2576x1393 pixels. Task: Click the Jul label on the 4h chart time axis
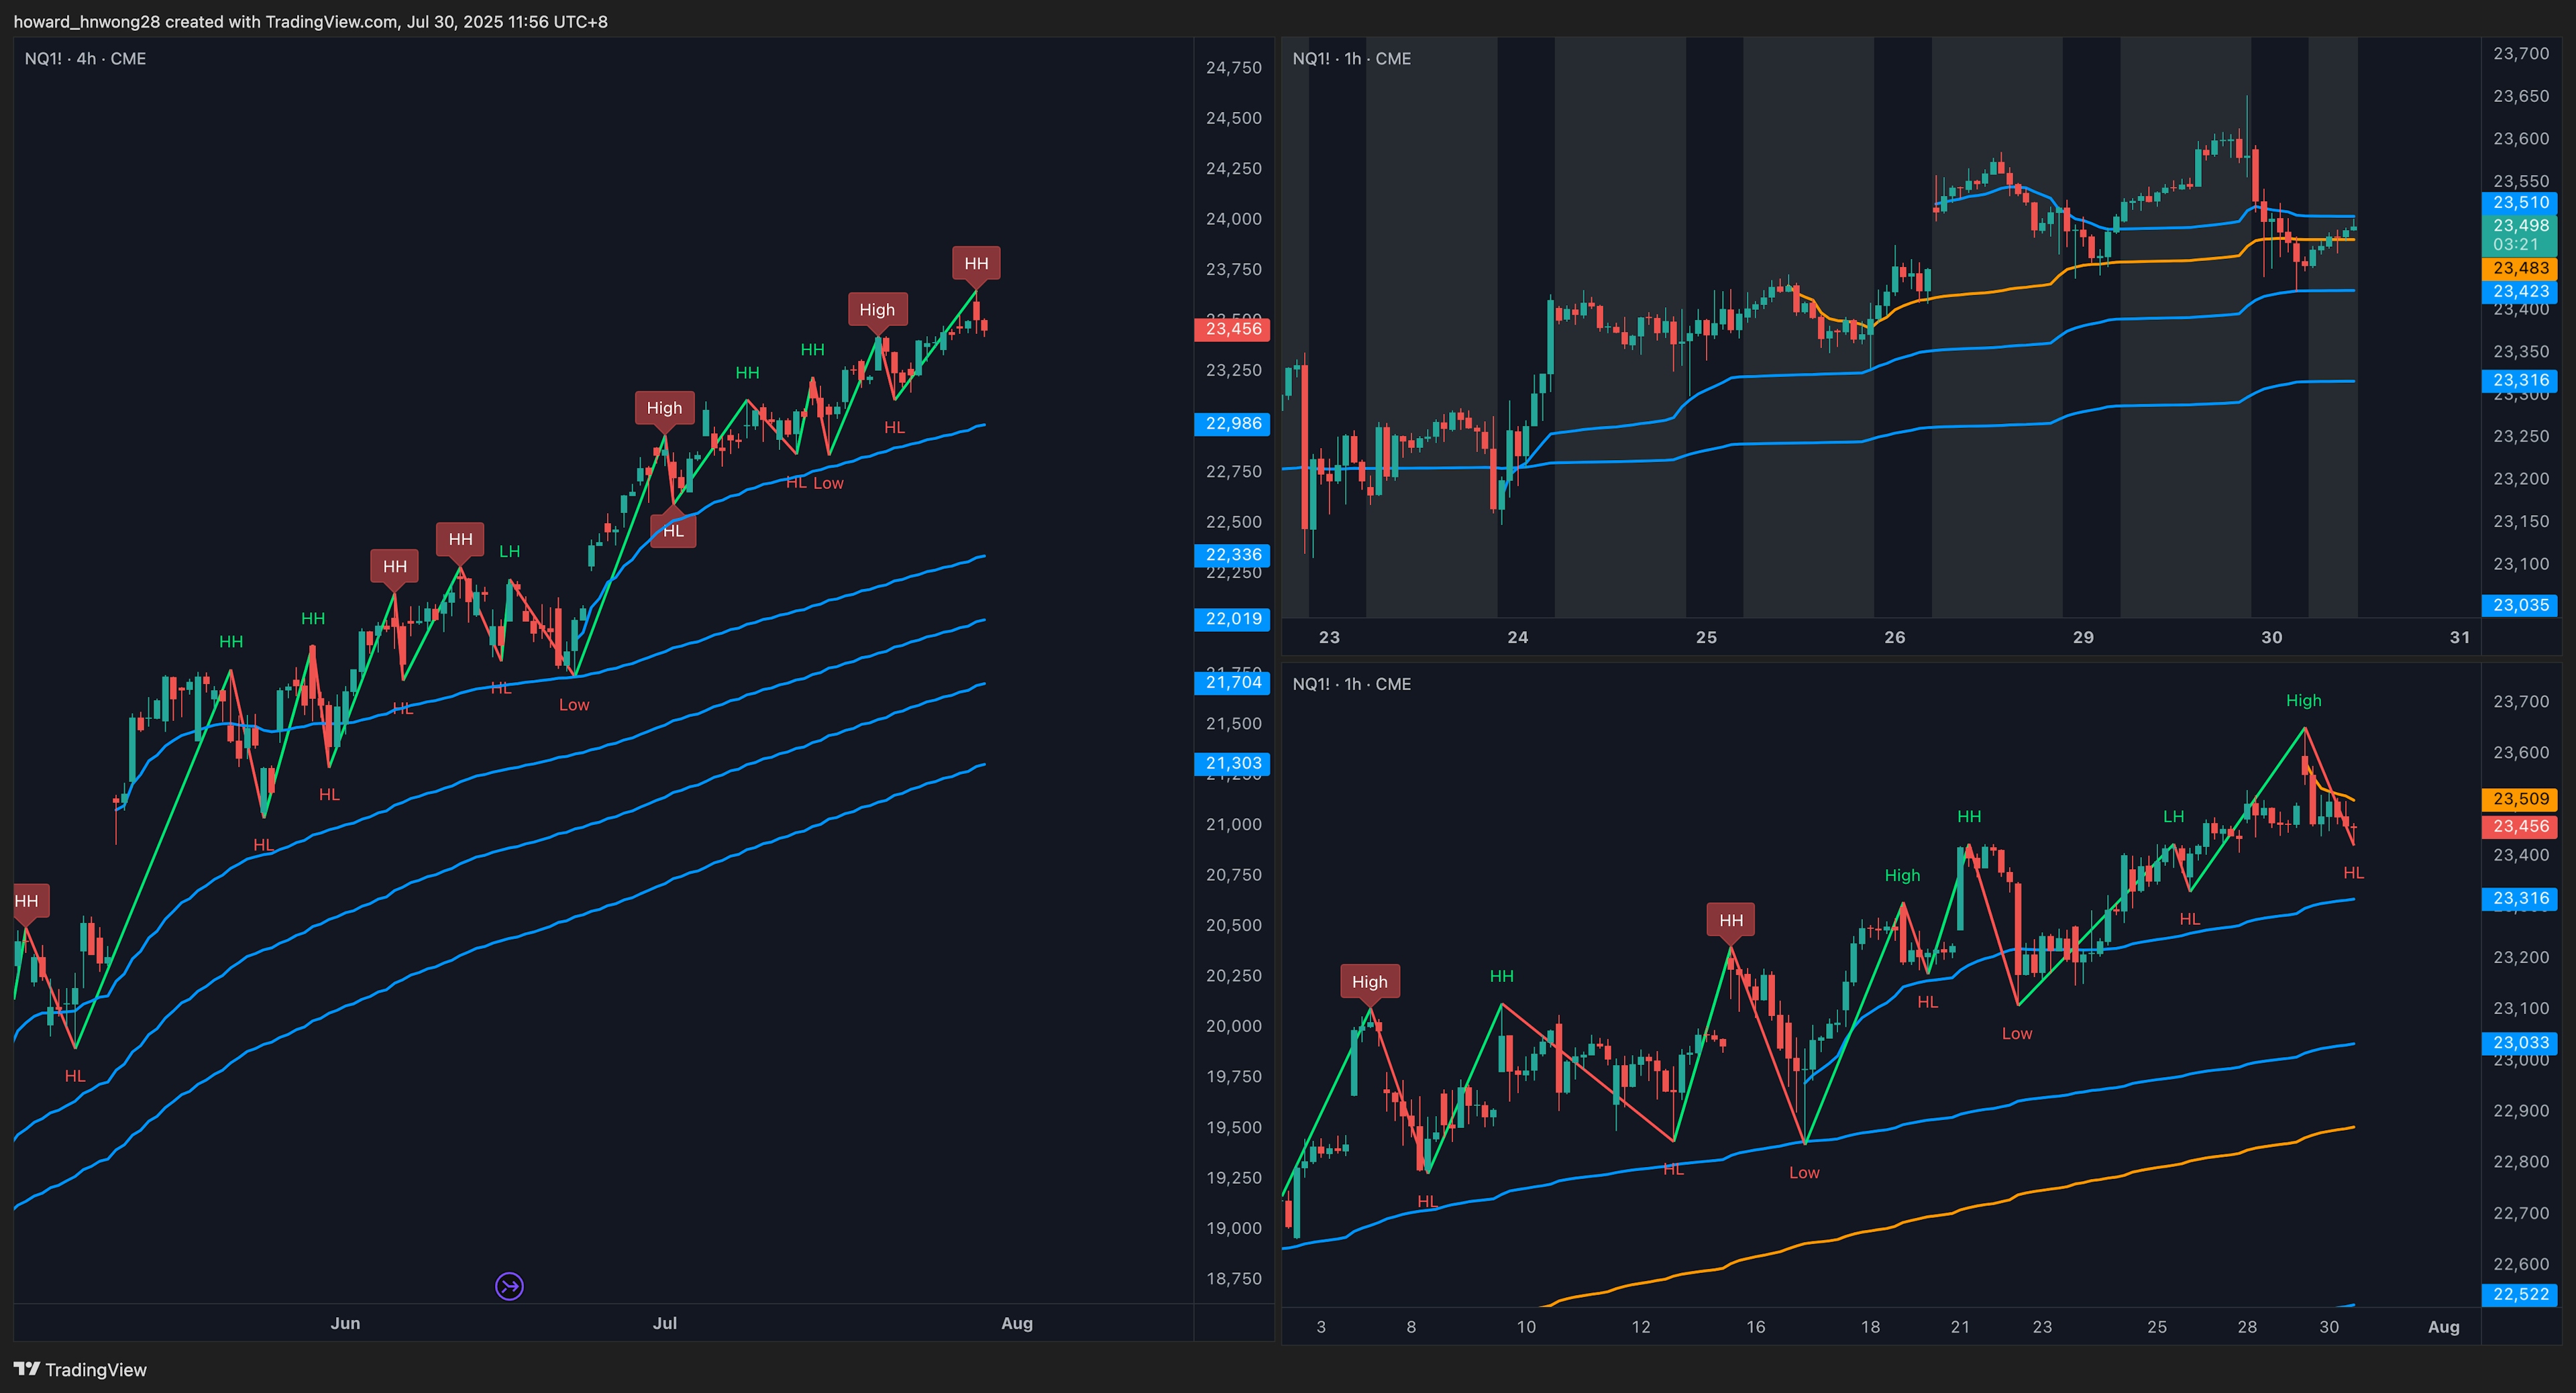[665, 1323]
